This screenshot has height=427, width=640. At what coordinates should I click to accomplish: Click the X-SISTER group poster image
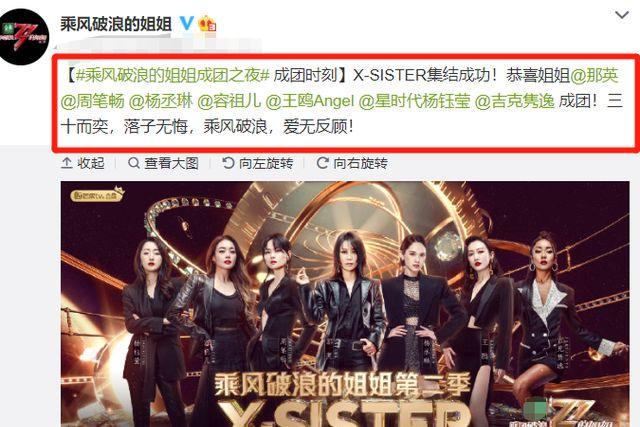pos(345,304)
